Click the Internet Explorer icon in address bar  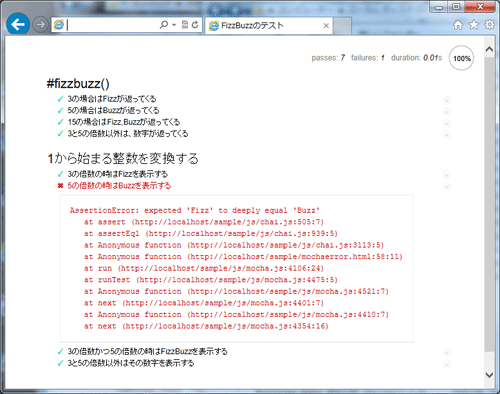(x=59, y=25)
